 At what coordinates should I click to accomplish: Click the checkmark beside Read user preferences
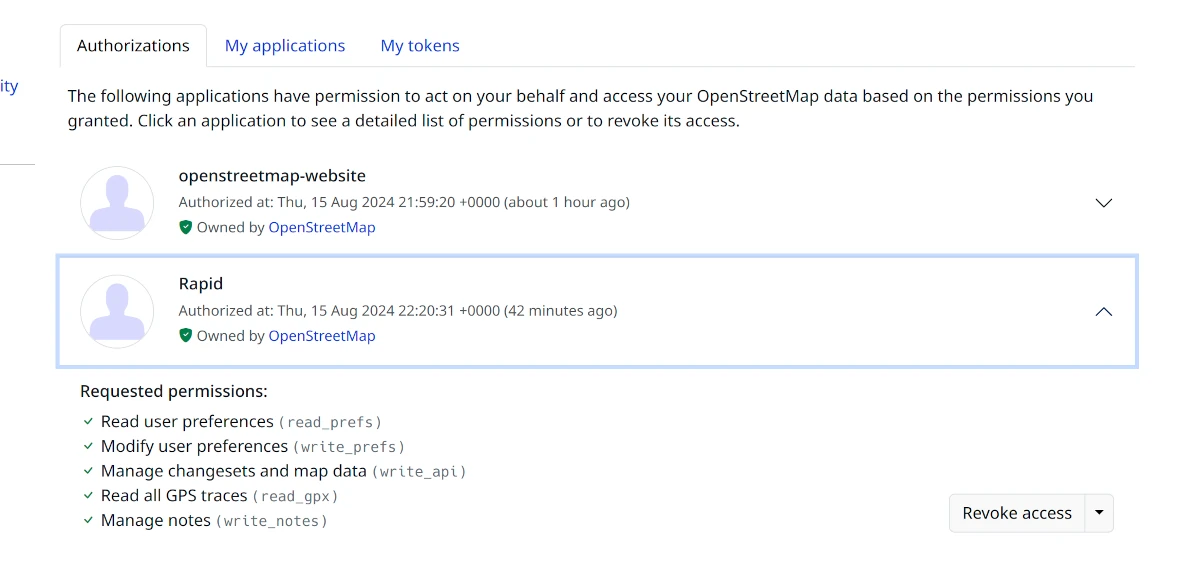pyautogui.click(x=88, y=422)
